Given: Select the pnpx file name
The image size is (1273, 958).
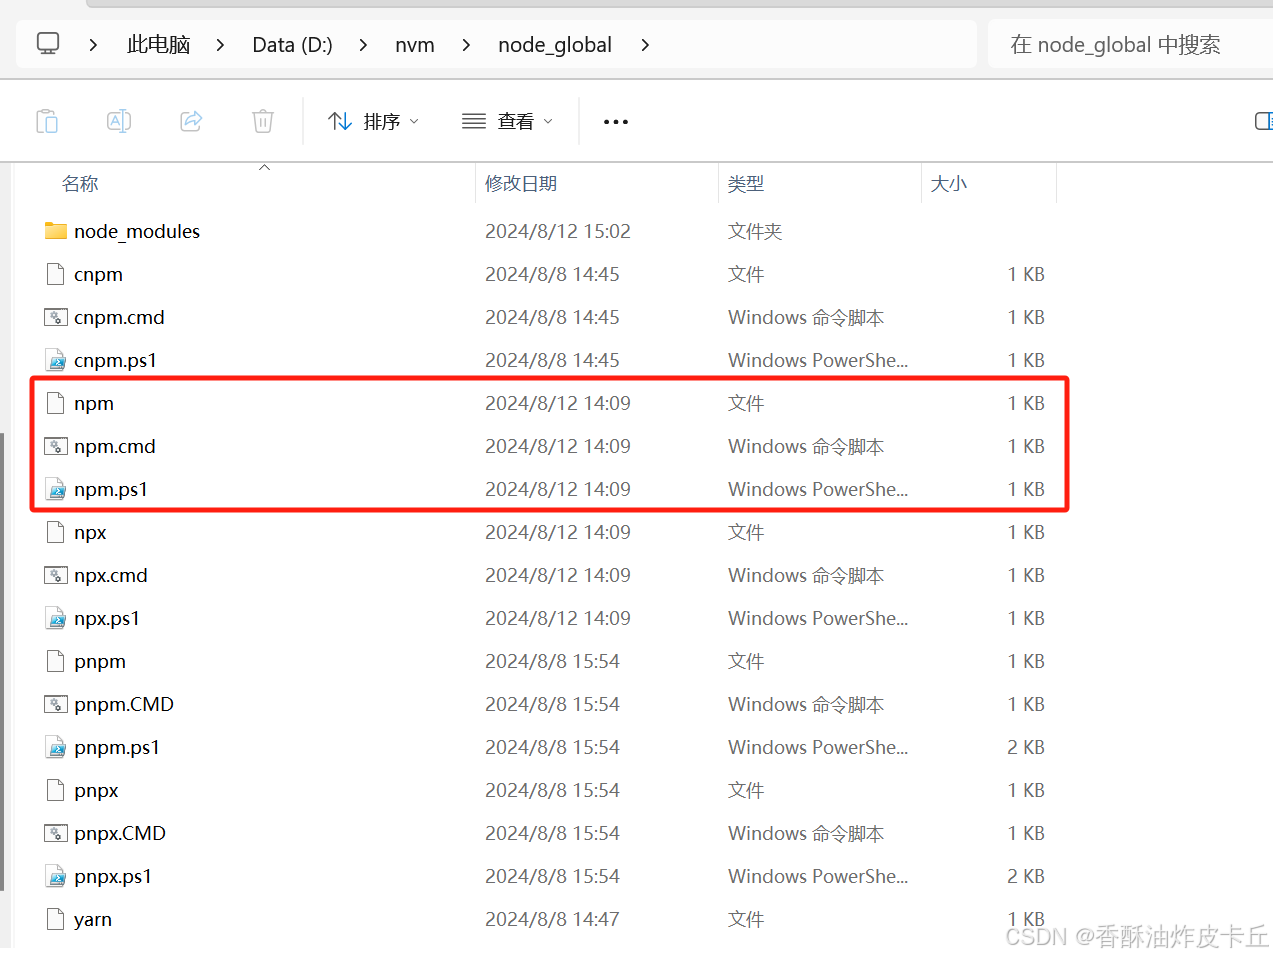Looking at the screenshot, I should point(96,790).
